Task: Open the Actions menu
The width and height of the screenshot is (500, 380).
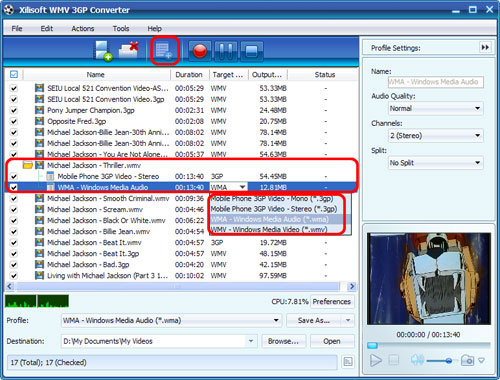Action: pyautogui.click(x=83, y=28)
